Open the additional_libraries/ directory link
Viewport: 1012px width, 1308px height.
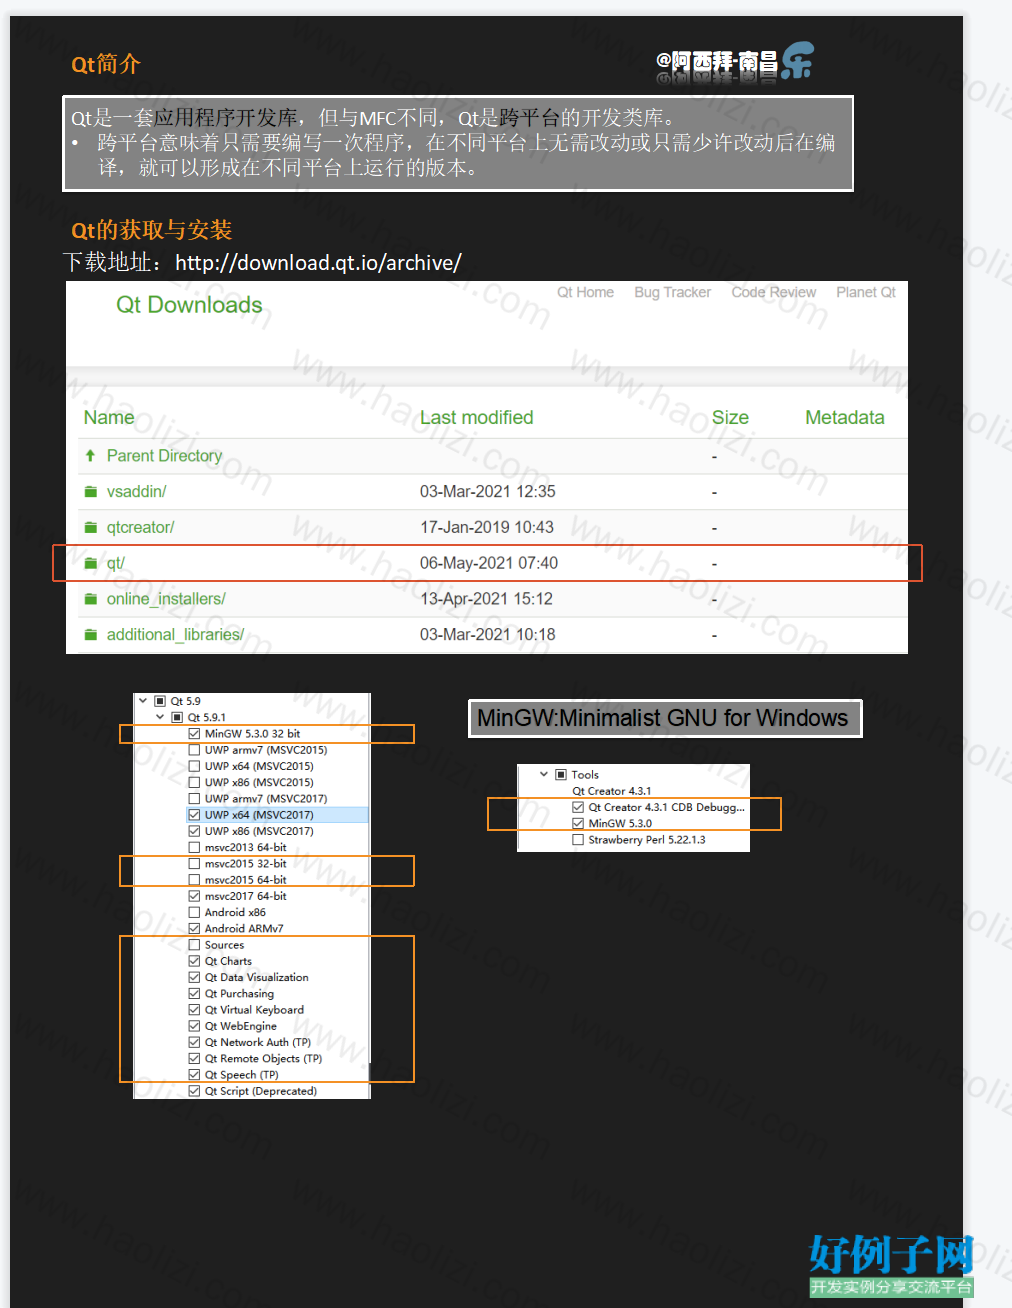click(175, 634)
